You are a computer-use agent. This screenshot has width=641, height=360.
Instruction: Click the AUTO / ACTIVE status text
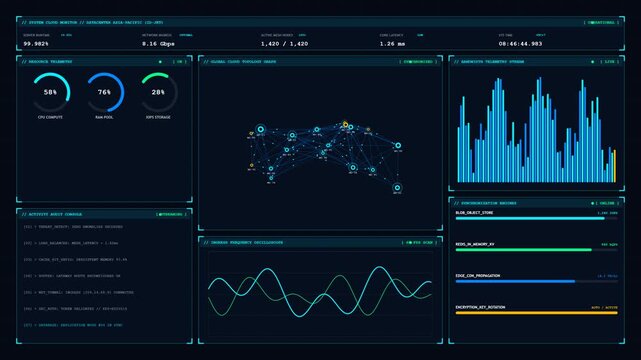point(604,308)
